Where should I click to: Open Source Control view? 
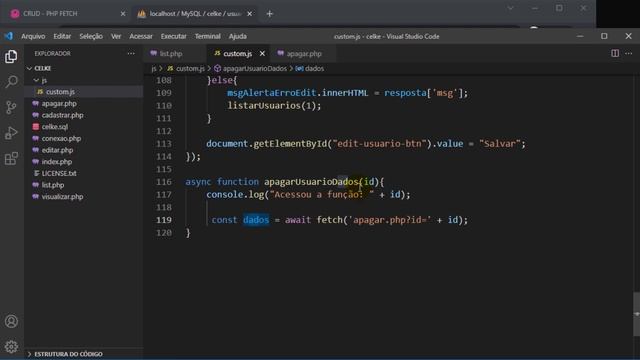pos(11,107)
